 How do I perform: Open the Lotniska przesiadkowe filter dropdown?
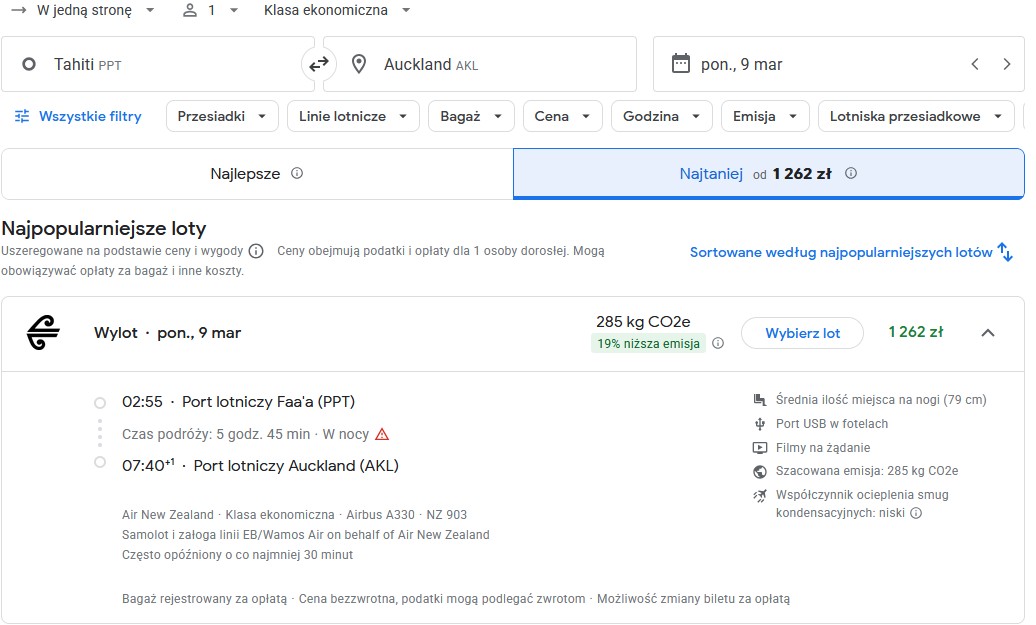pyautogui.click(x=916, y=116)
